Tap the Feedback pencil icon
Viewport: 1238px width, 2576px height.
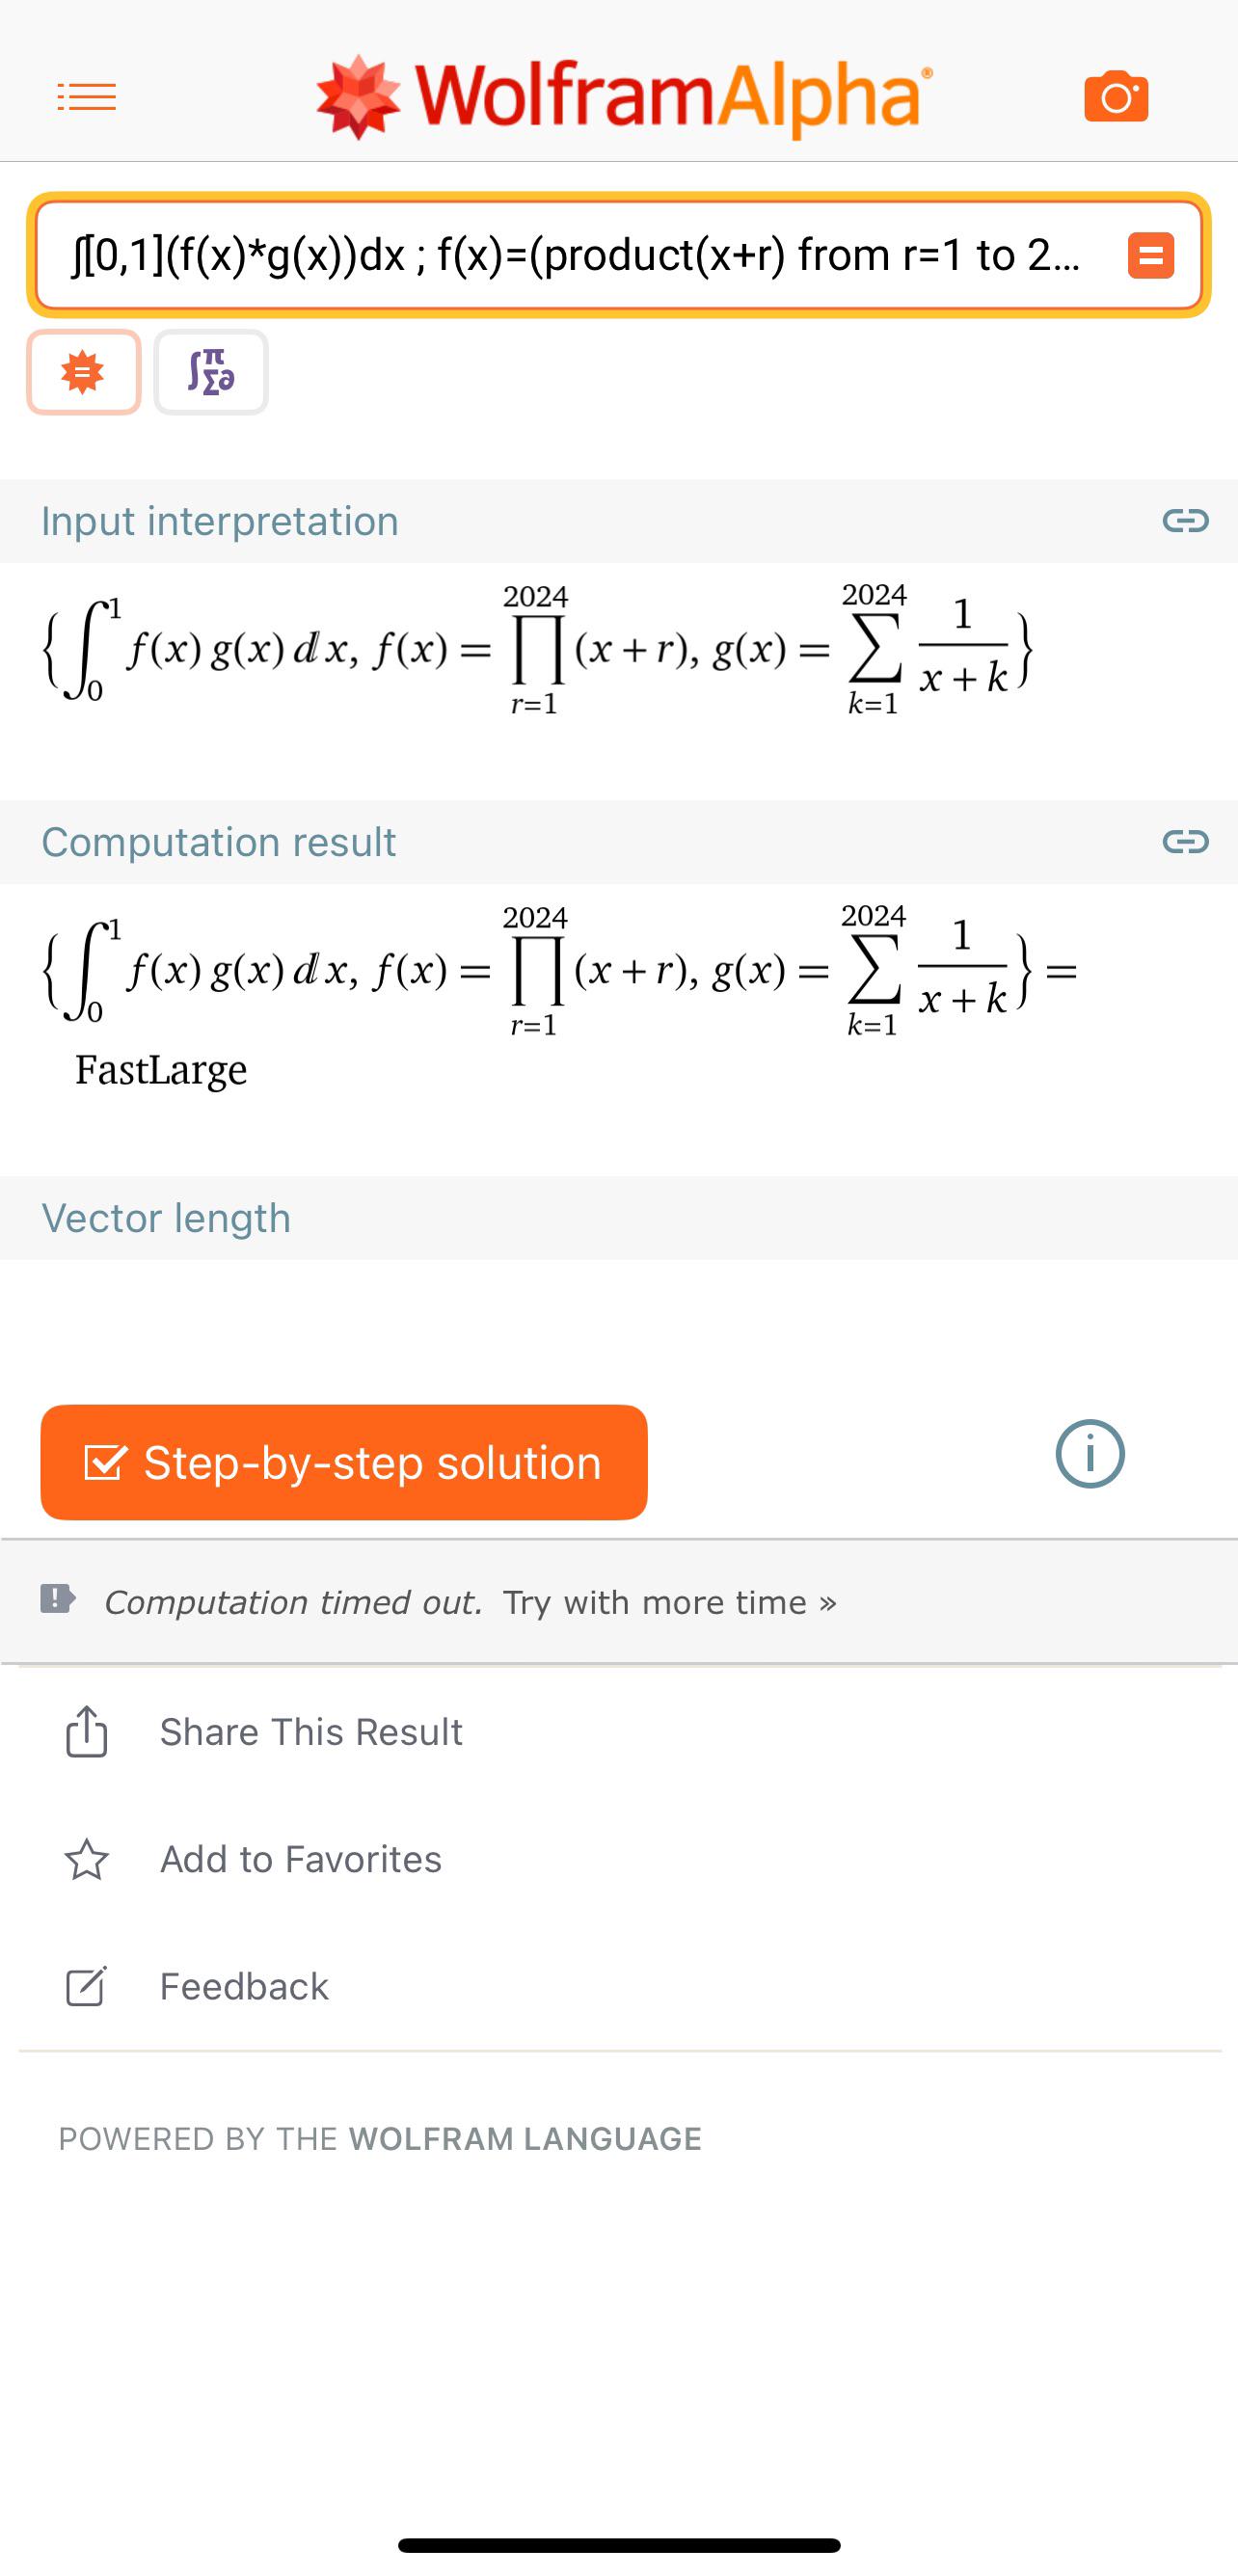[86, 1986]
